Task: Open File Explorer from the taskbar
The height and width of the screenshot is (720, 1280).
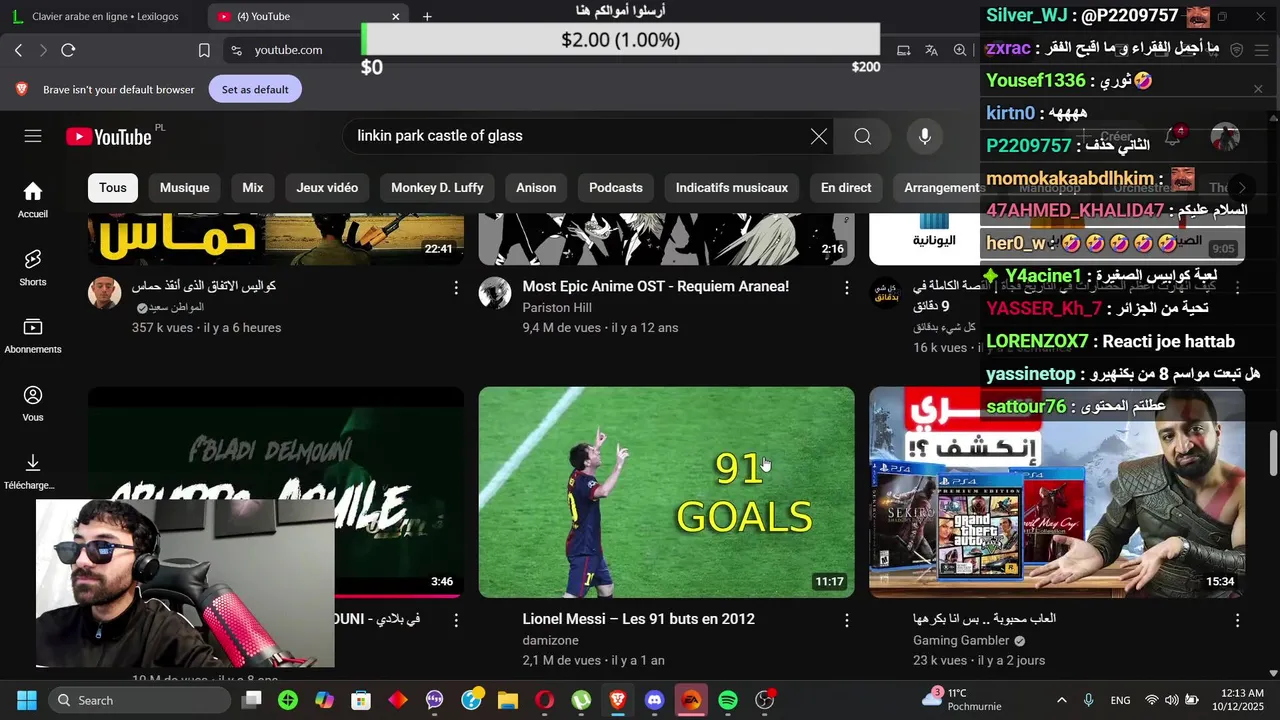Action: click(x=508, y=700)
